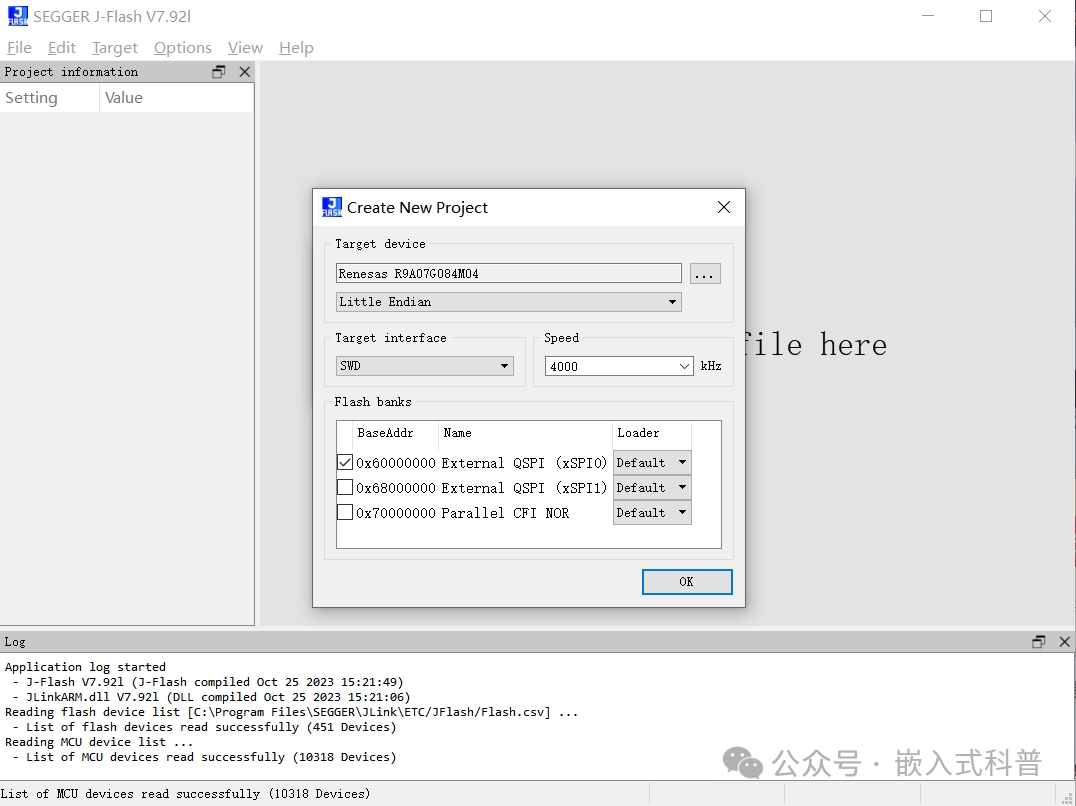
Task: Click the J-Flash icon in dialog title
Action: 331,207
